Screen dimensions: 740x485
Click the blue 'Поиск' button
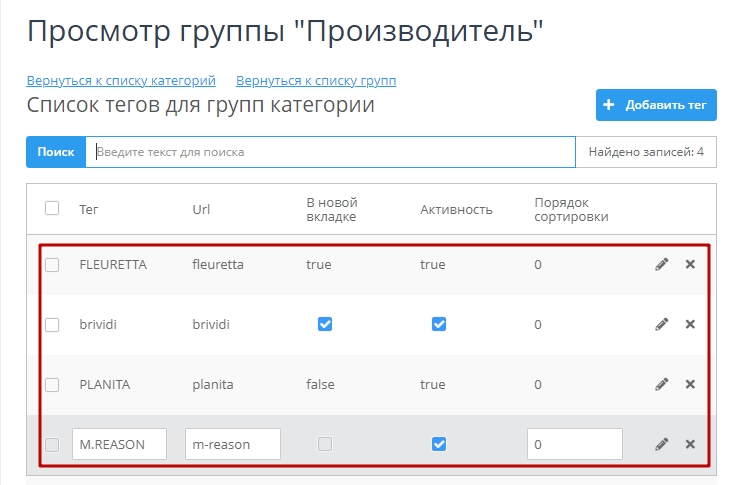point(56,152)
